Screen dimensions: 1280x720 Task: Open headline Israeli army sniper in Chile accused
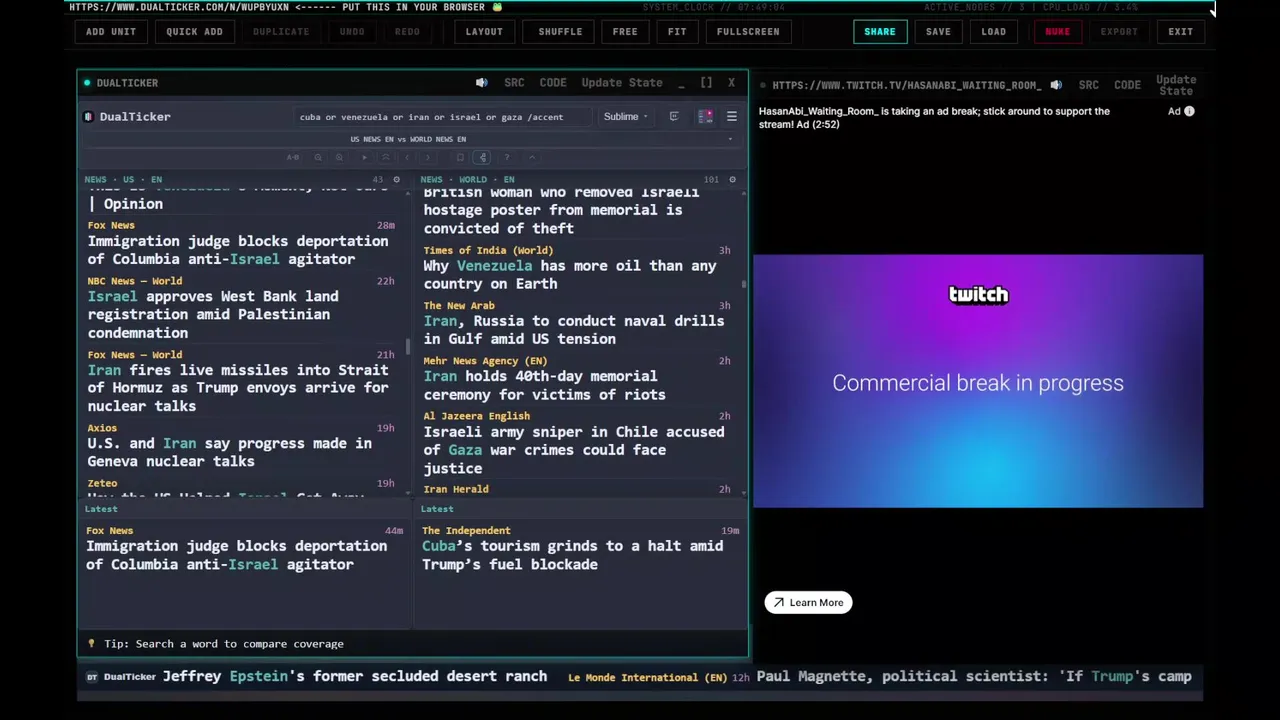[x=574, y=450]
